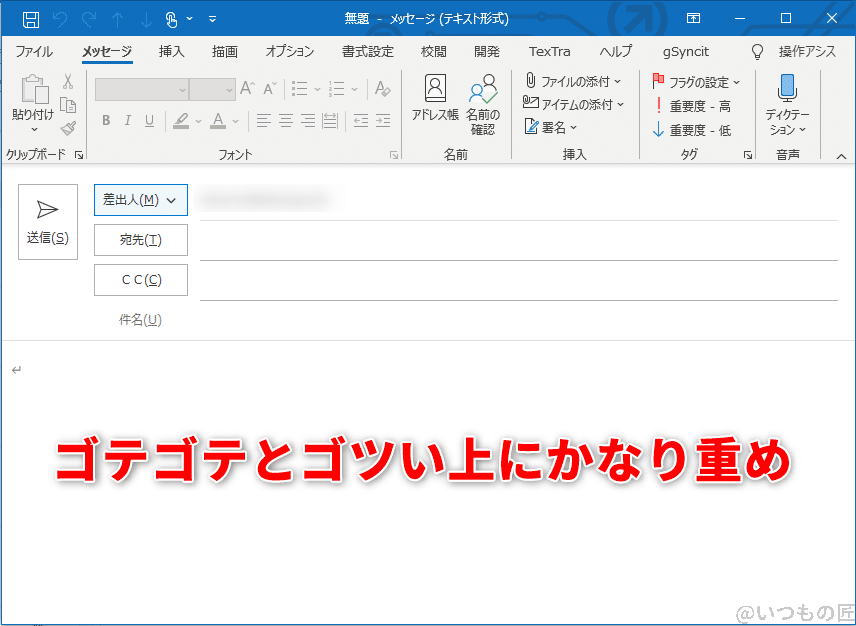This screenshot has height=626, width=856.
Task: Open the TexTra ribbon tab
Action: [549, 51]
